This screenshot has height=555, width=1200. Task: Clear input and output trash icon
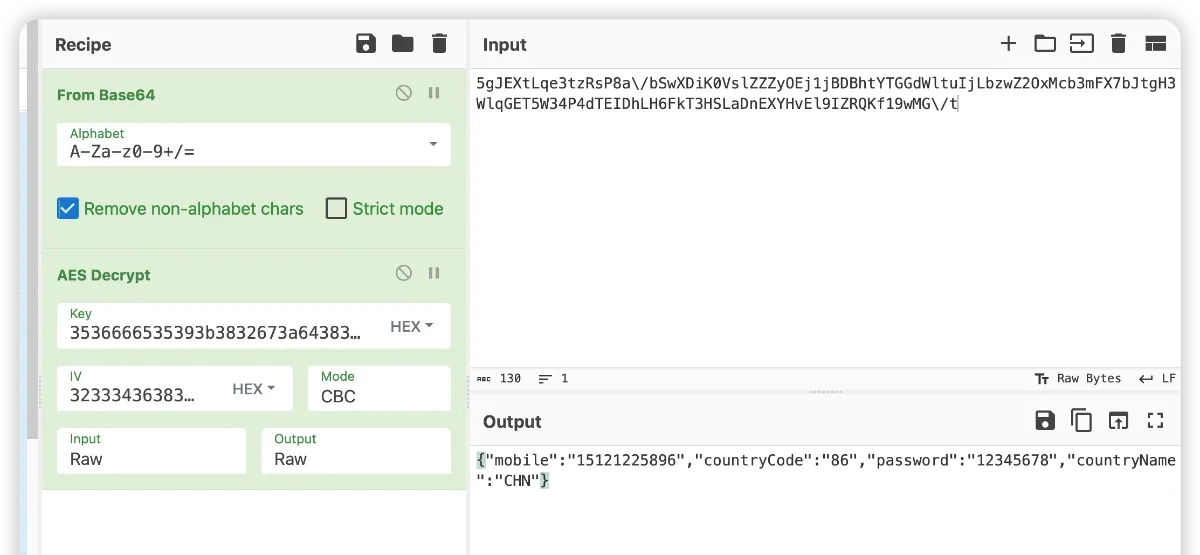1119,43
